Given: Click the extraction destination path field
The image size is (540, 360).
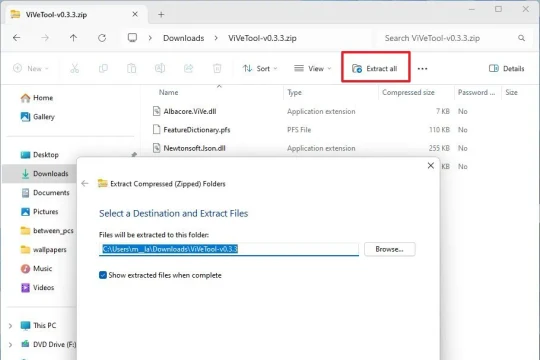Looking at the screenshot, I should pyautogui.click(x=229, y=249).
